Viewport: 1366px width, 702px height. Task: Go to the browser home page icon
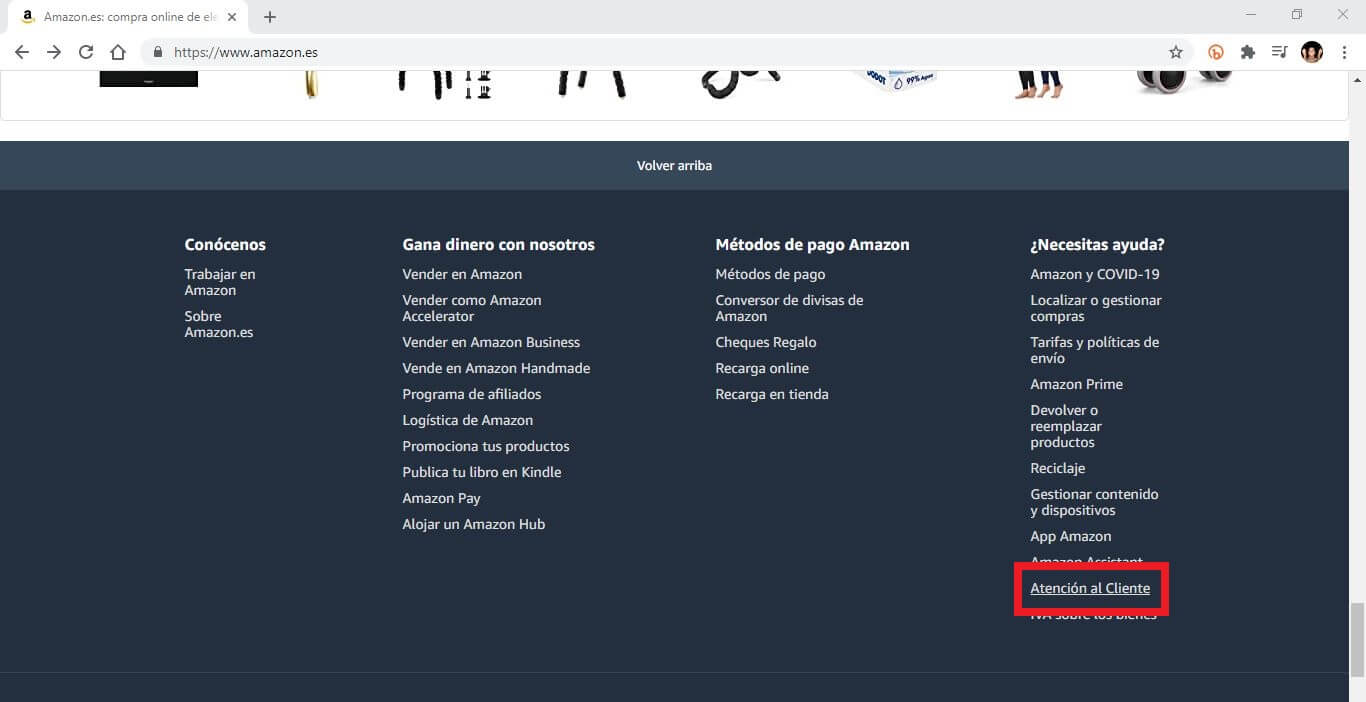click(x=118, y=52)
